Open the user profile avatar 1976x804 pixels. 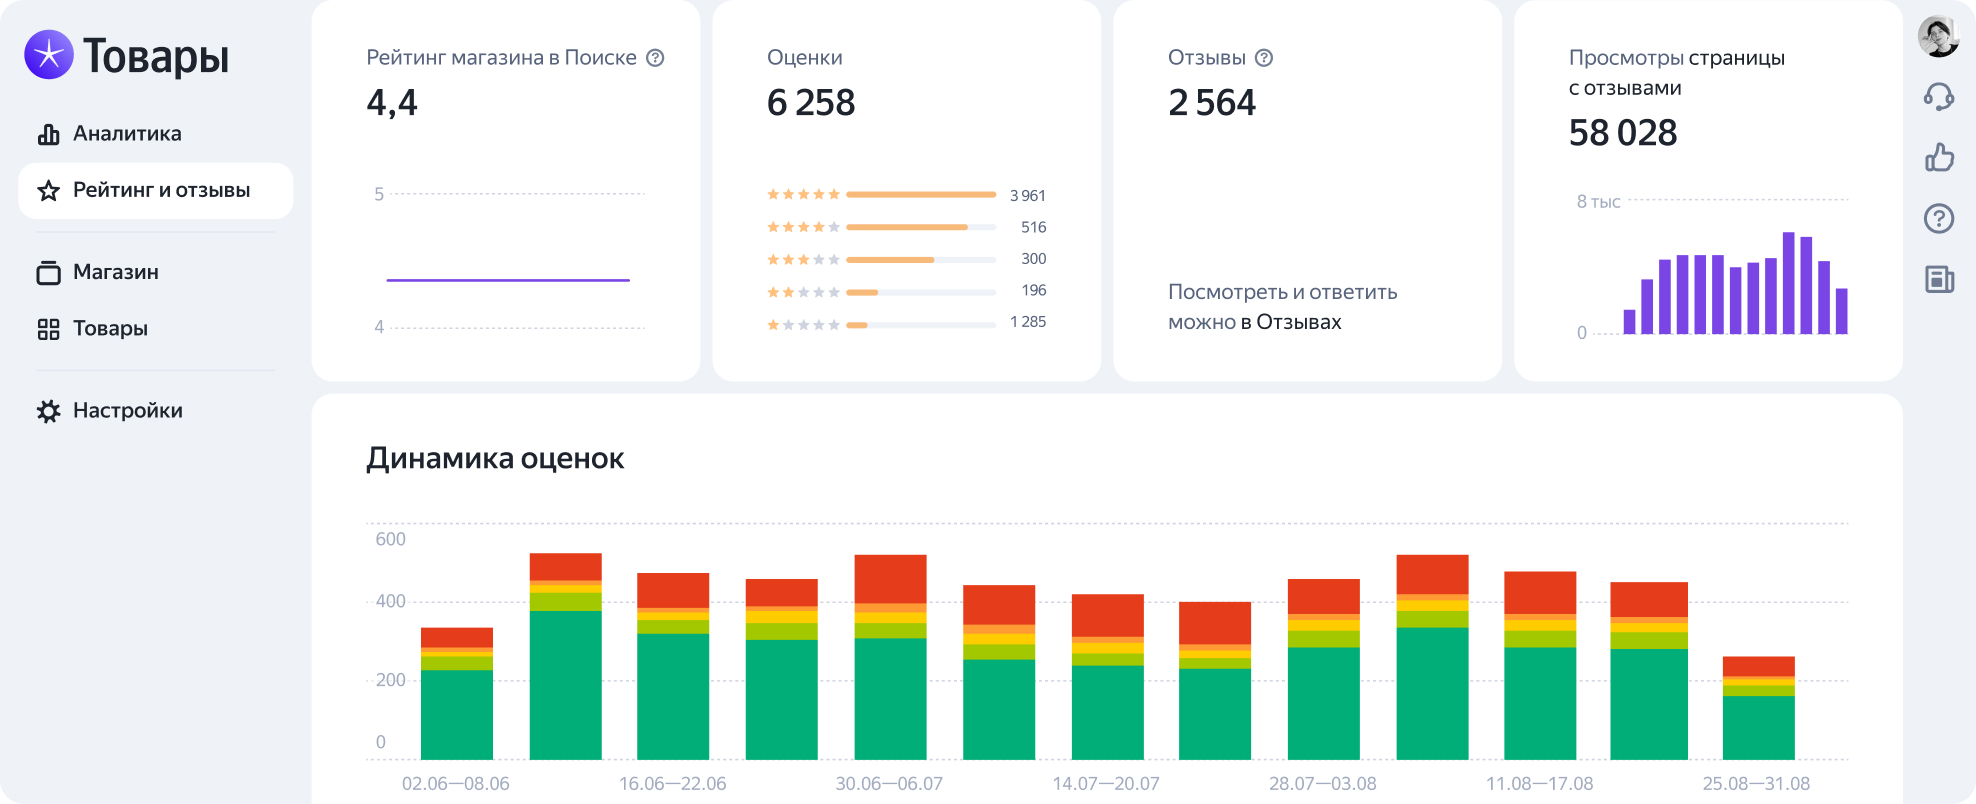click(1938, 37)
